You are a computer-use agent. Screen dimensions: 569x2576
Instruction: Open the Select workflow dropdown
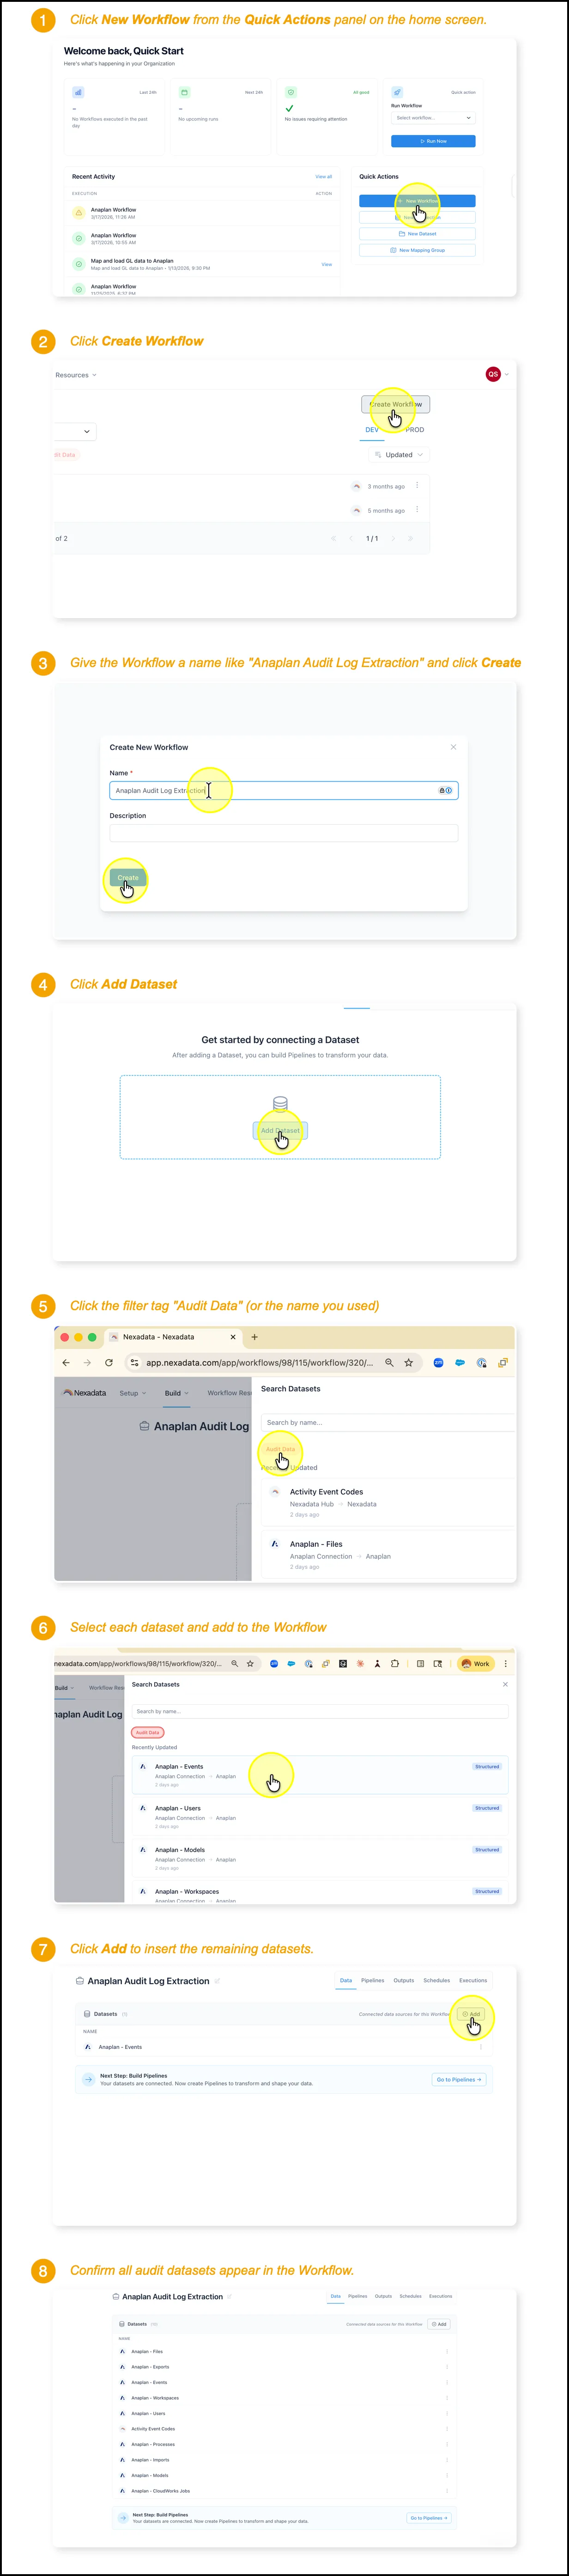click(x=433, y=118)
